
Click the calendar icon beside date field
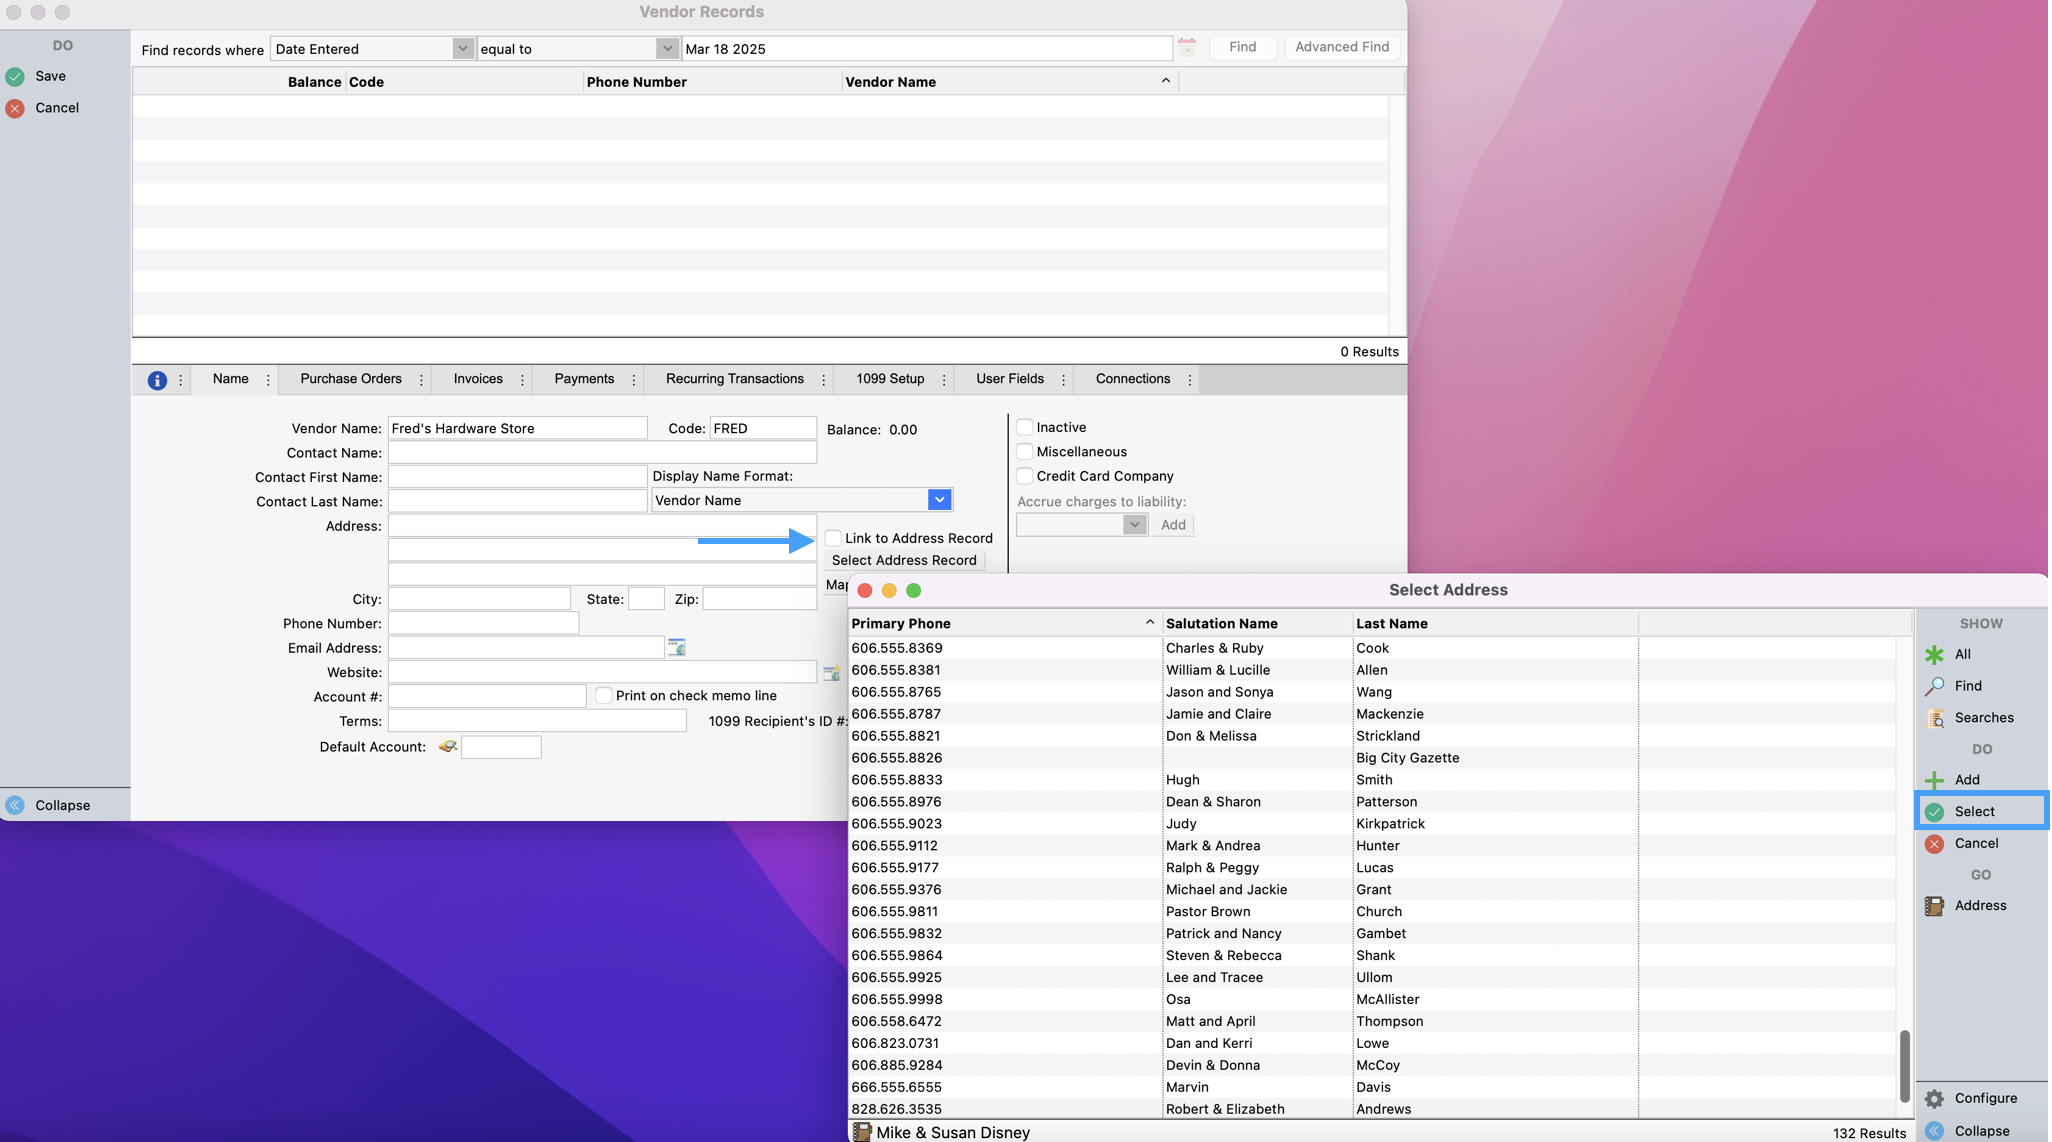coord(1186,47)
